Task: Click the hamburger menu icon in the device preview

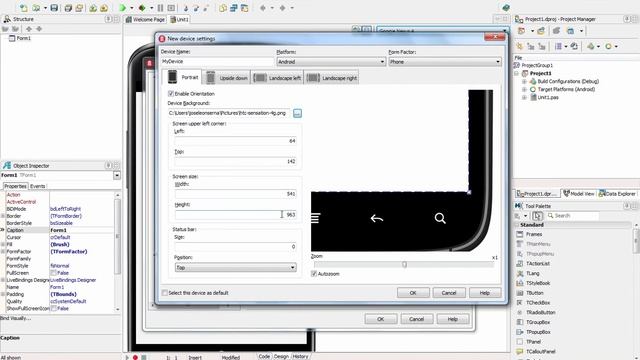Action: (x=315, y=218)
